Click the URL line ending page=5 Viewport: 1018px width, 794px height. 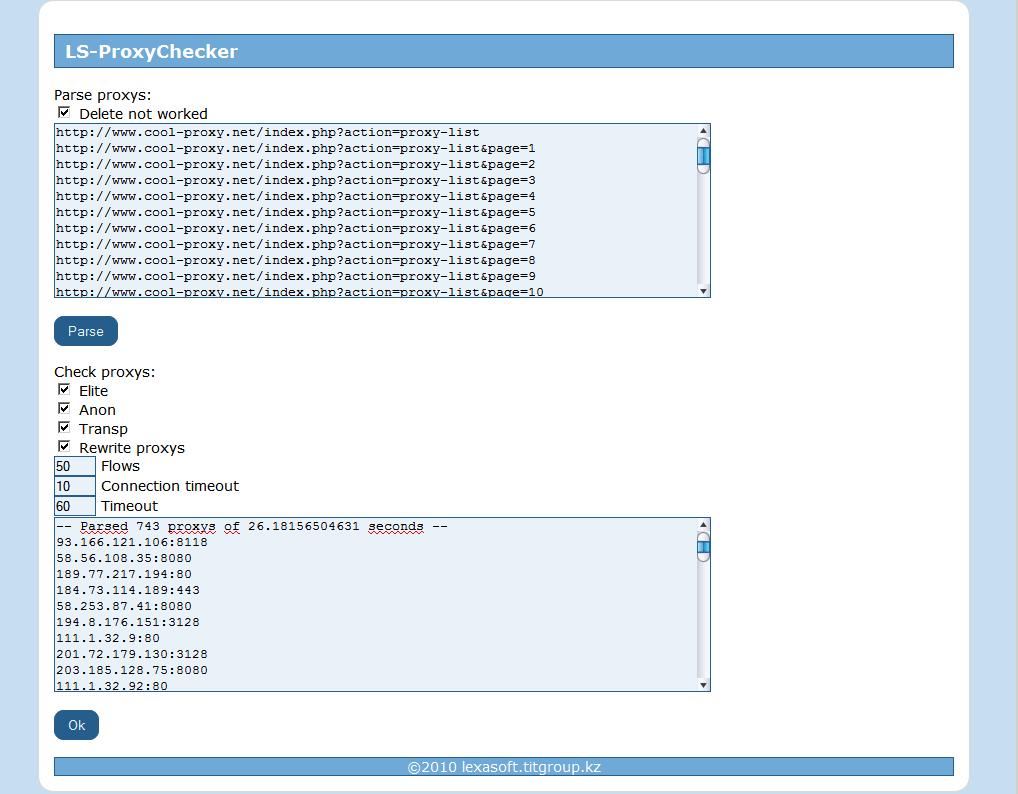click(x=295, y=212)
